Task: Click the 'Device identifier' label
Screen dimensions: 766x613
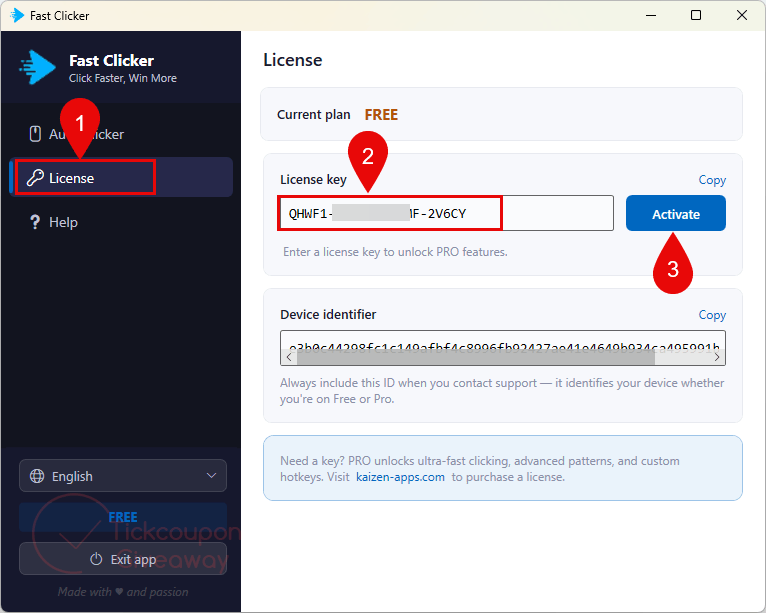Action: tap(328, 315)
